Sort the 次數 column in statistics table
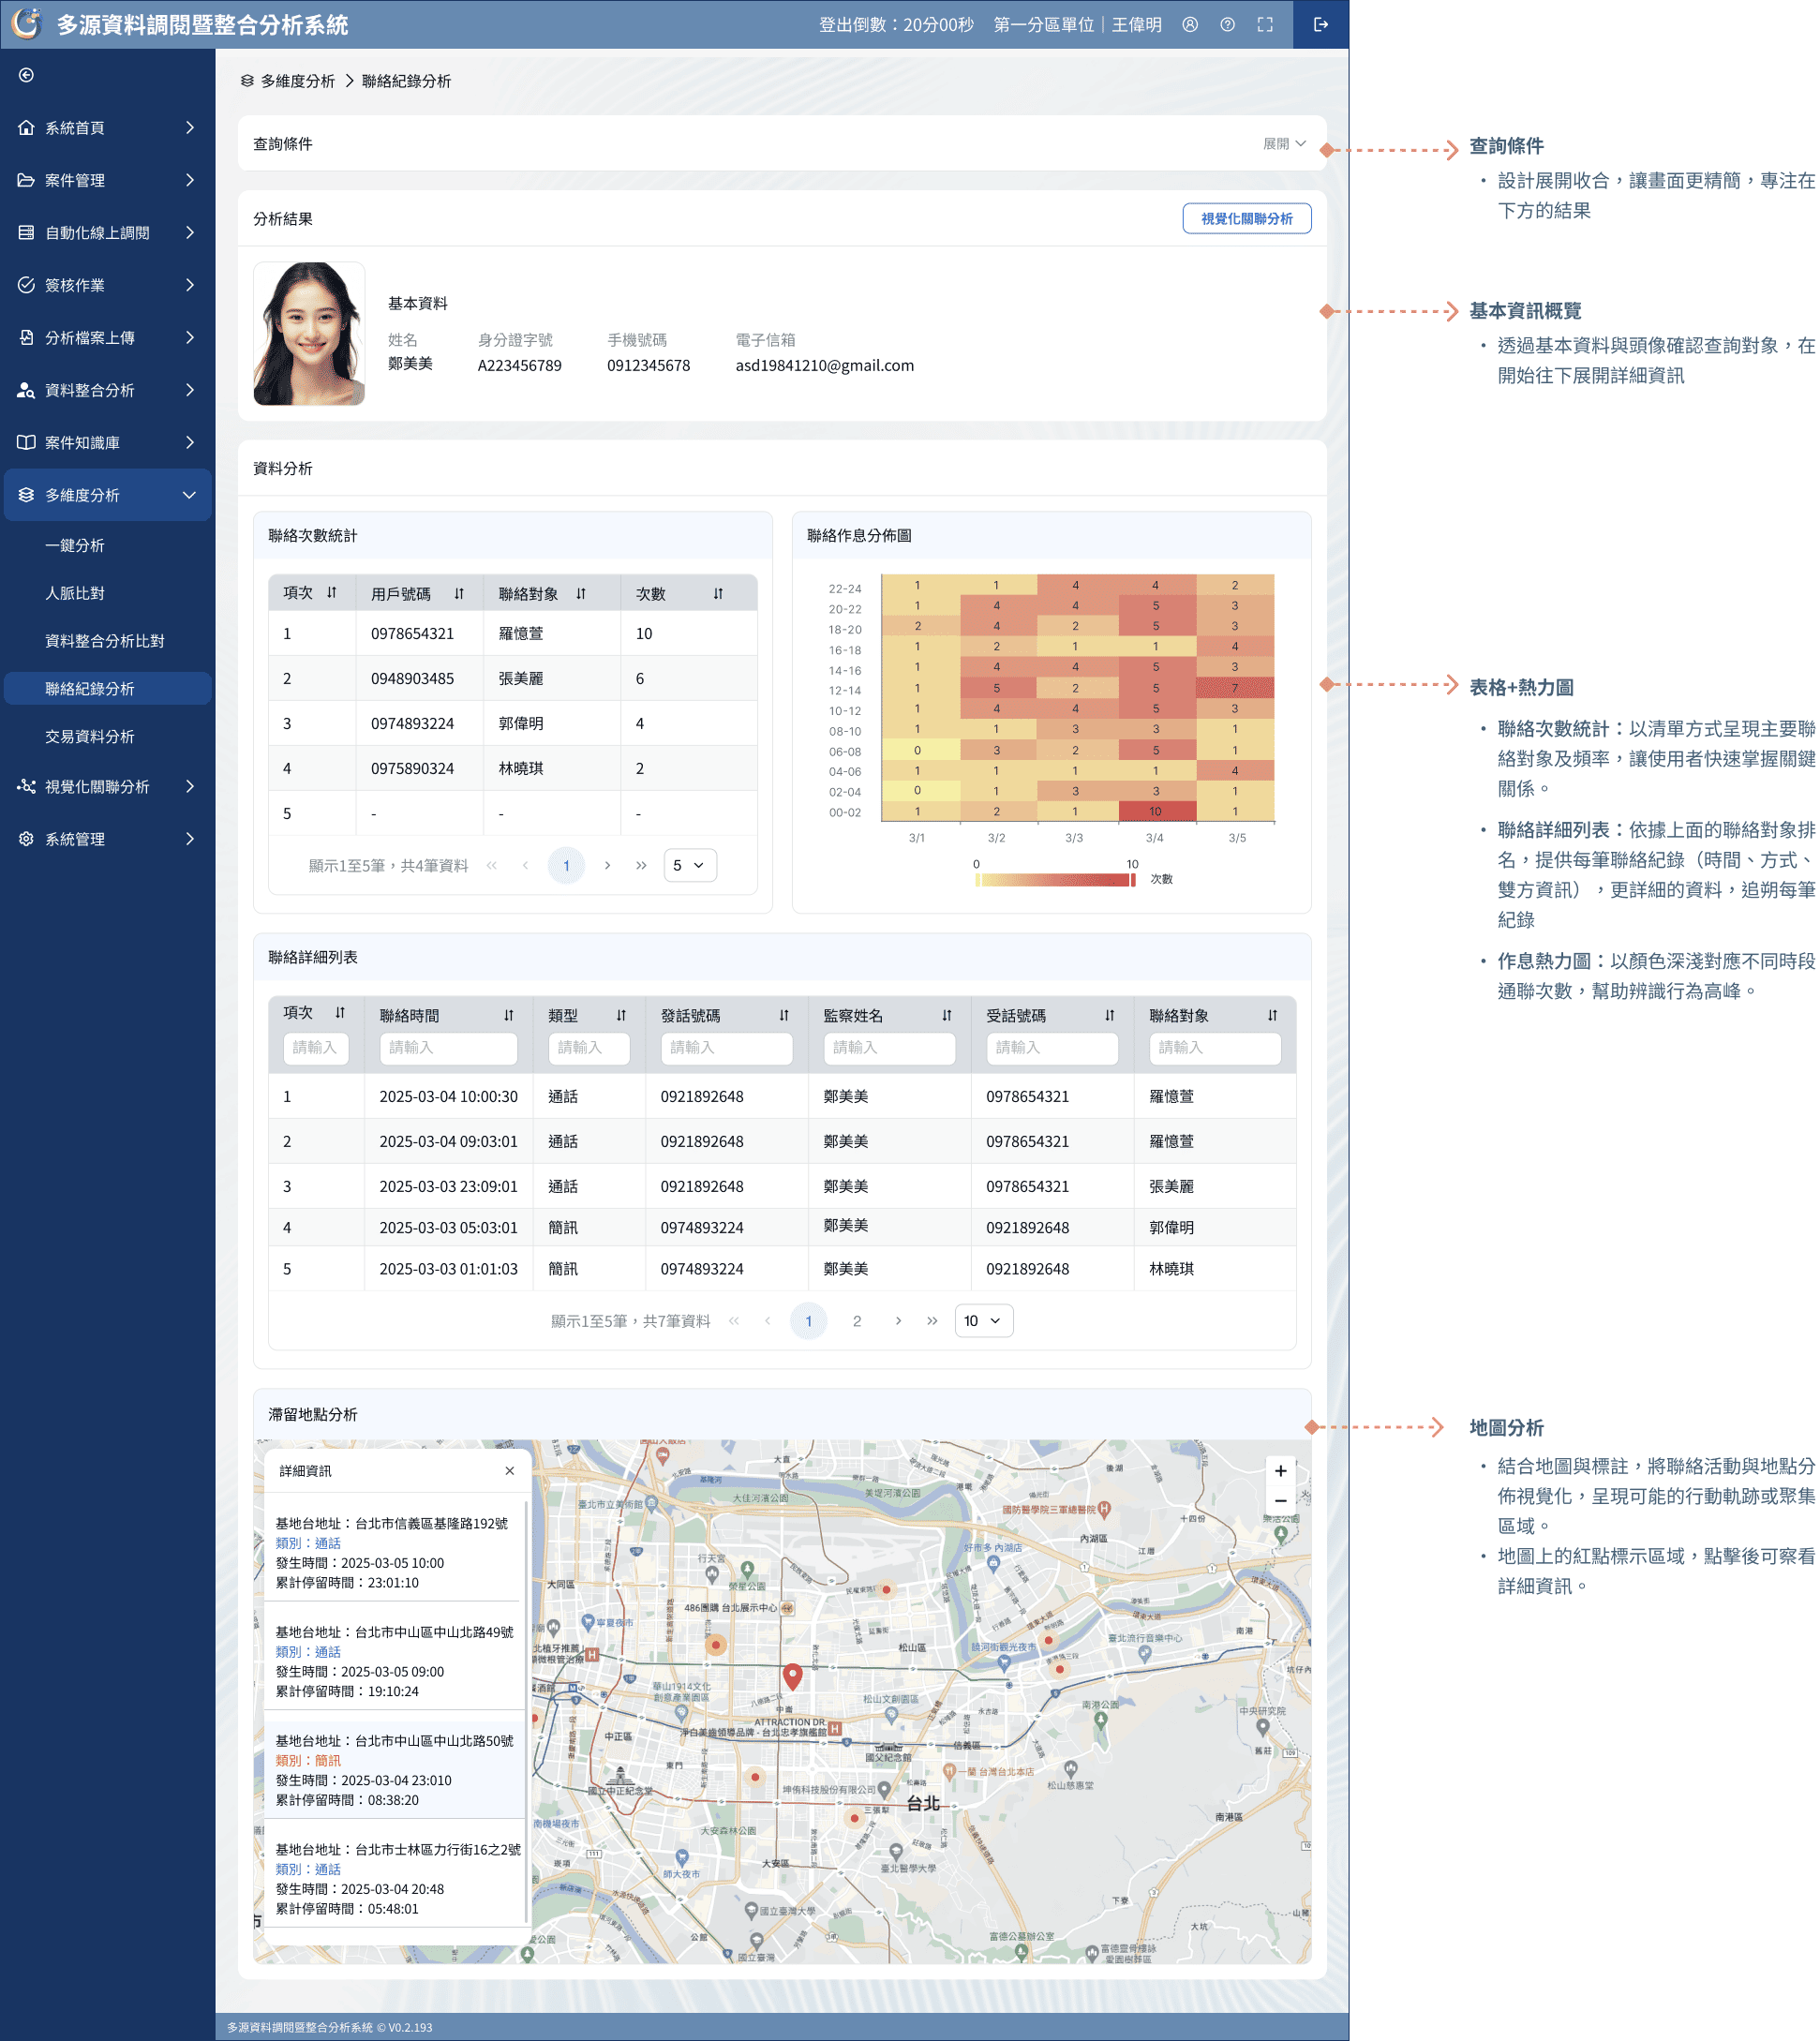The width and height of the screenshot is (1820, 2041). [x=718, y=593]
